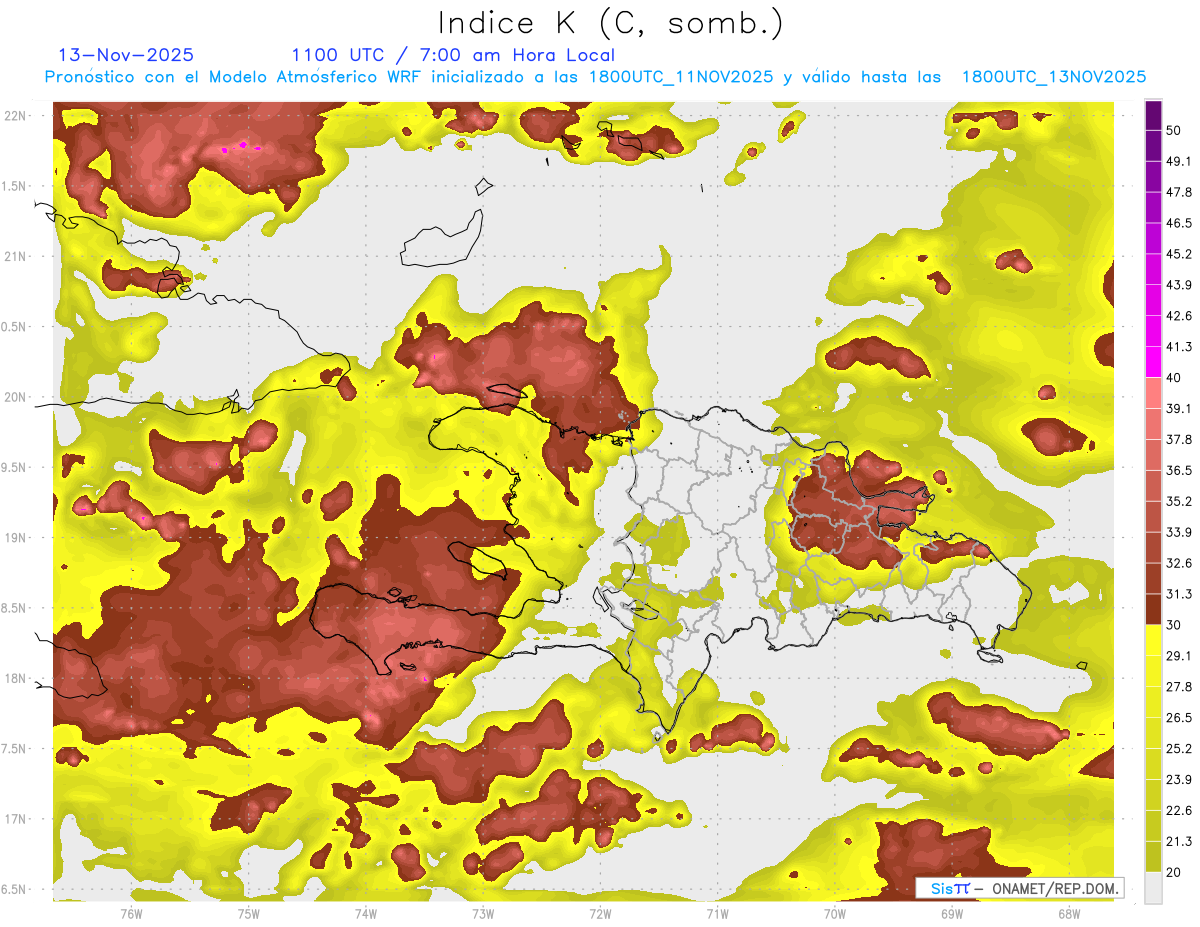Click the bright yellow swatch between 29.1 and 30

tap(1153, 641)
